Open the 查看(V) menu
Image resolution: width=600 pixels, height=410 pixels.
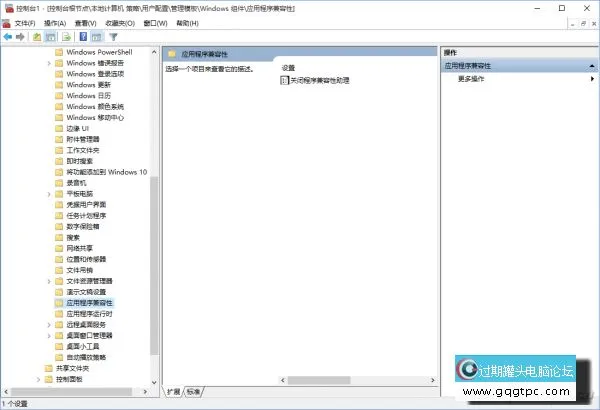coord(86,23)
